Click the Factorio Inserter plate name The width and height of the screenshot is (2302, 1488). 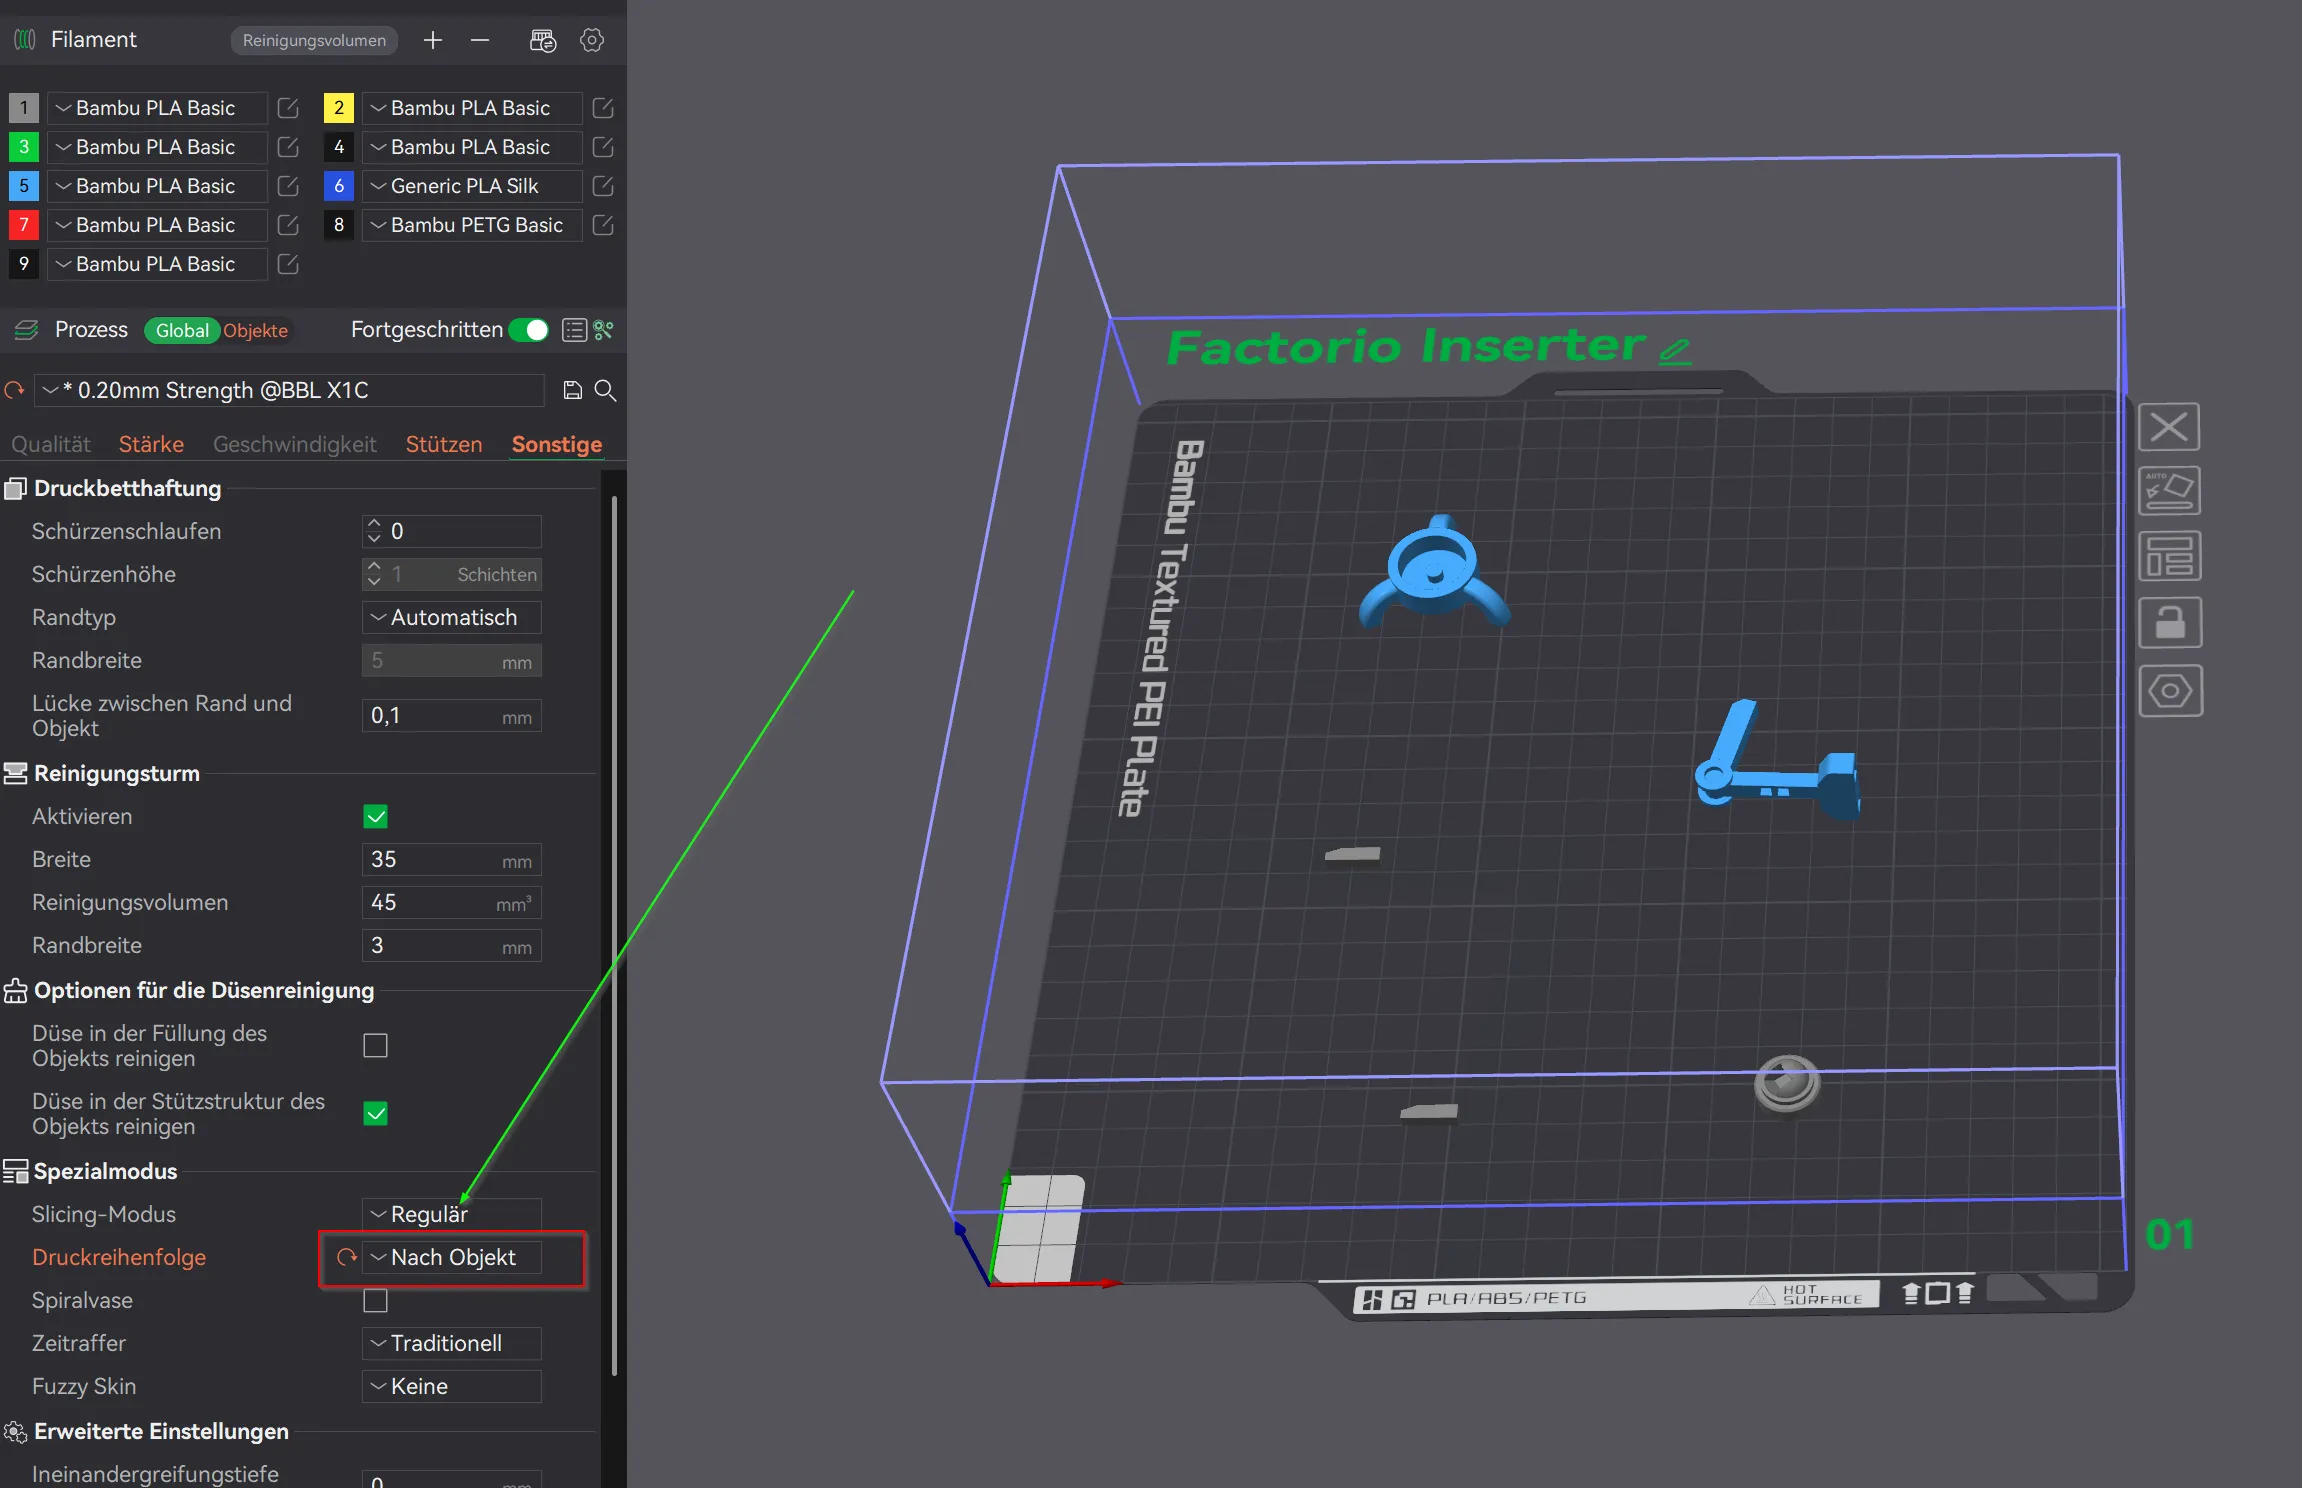click(x=1406, y=346)
